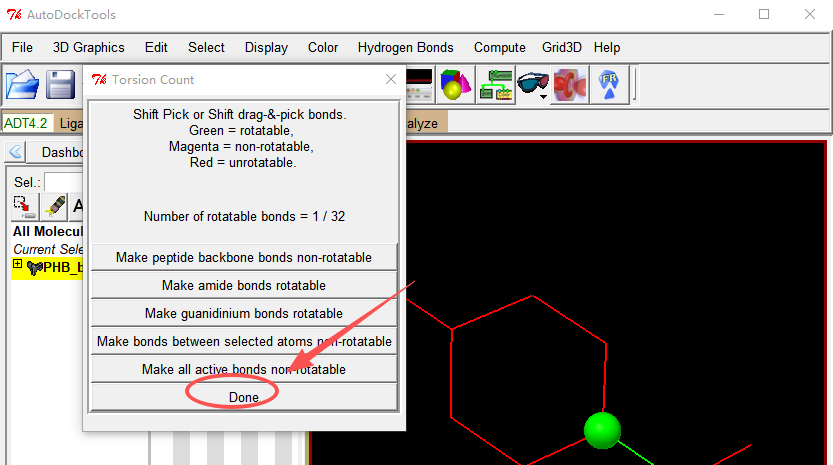This screenshot has width=833, height=465.
Task: Expand the PHB molecule tree node
Action: pyautogui.click(x=18, y=265)
